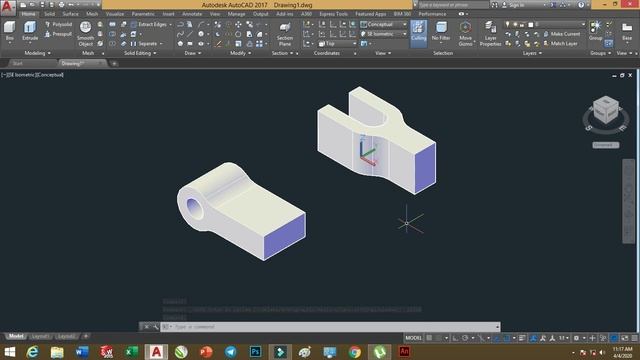The image size is (640, 360).
Task: Click Make Current layer button
Action: (561, 34)
